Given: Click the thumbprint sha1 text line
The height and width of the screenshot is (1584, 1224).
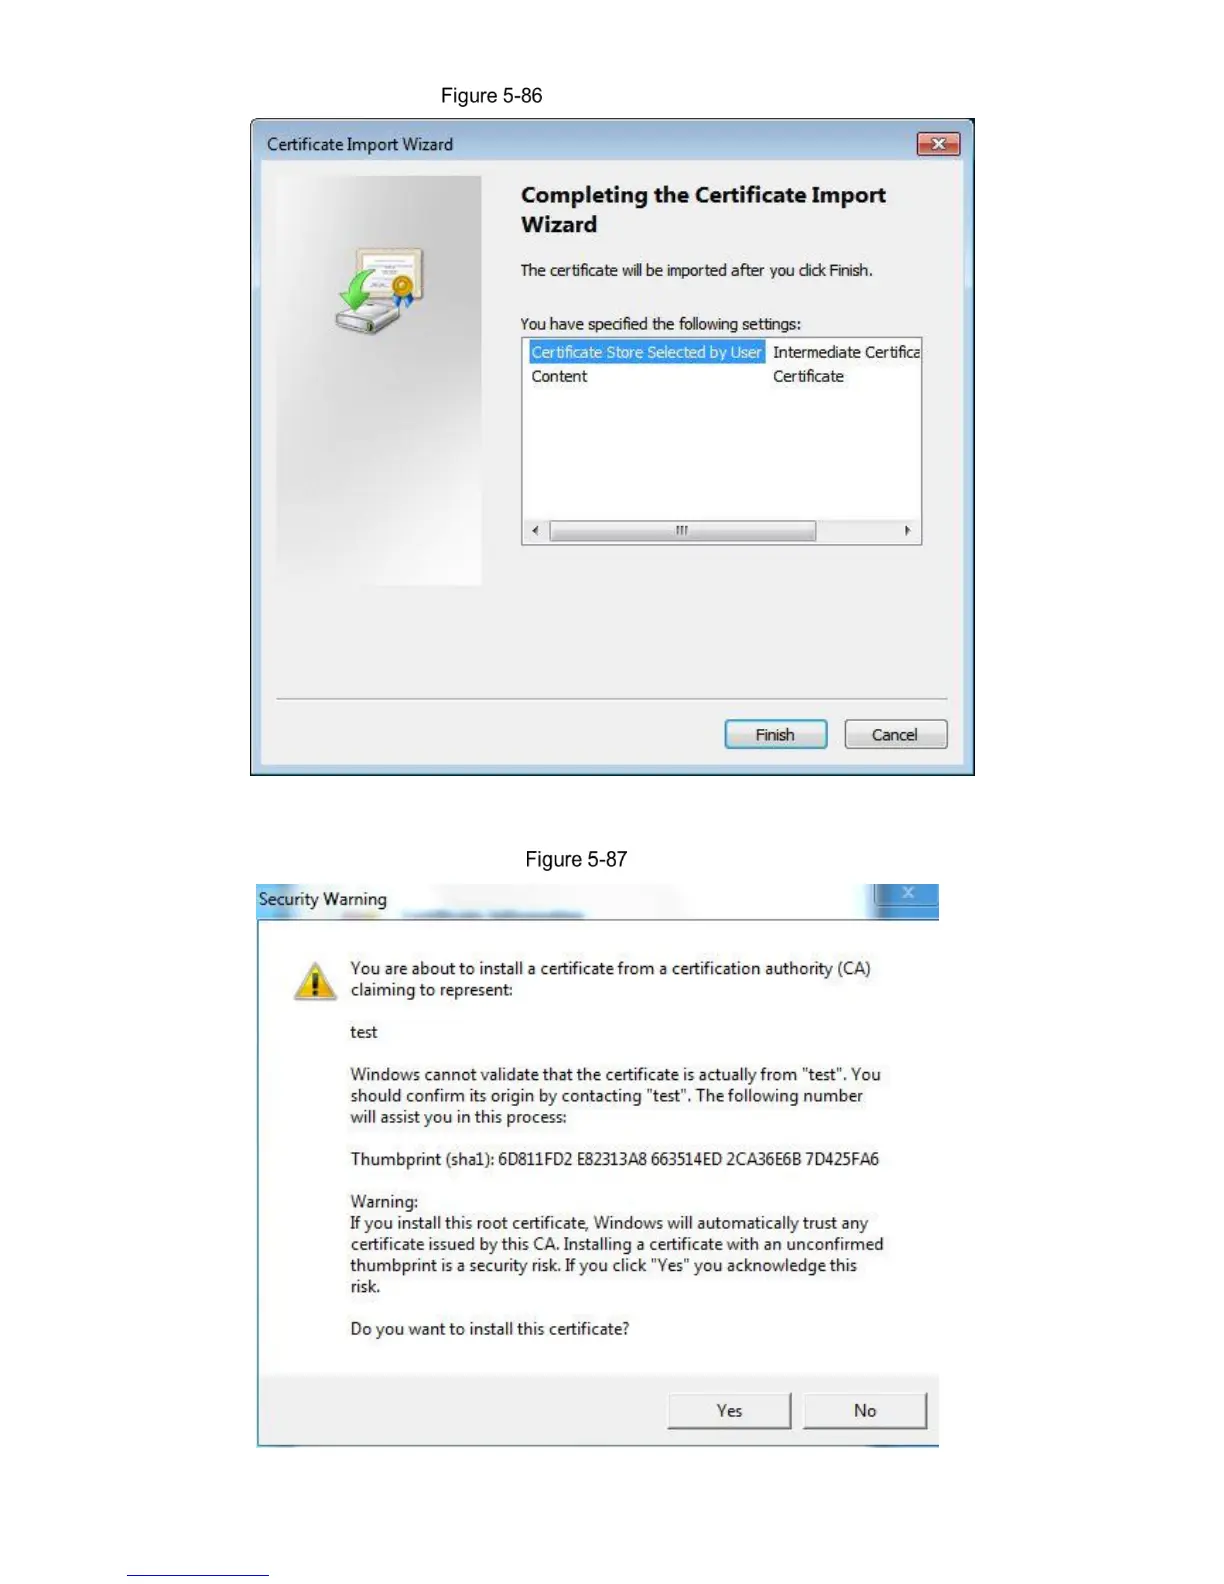Looking at the screenshot, I should 614,1159.
